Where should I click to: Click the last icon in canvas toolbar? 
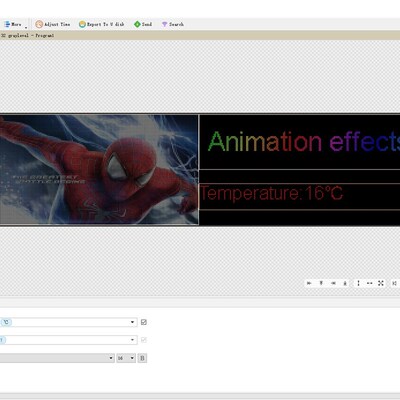[394, 283]
